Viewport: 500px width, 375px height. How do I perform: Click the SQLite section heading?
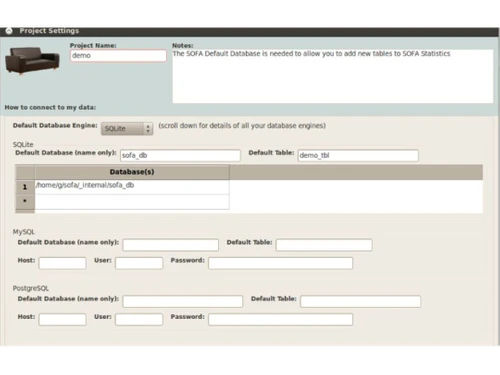coord(23,144)
